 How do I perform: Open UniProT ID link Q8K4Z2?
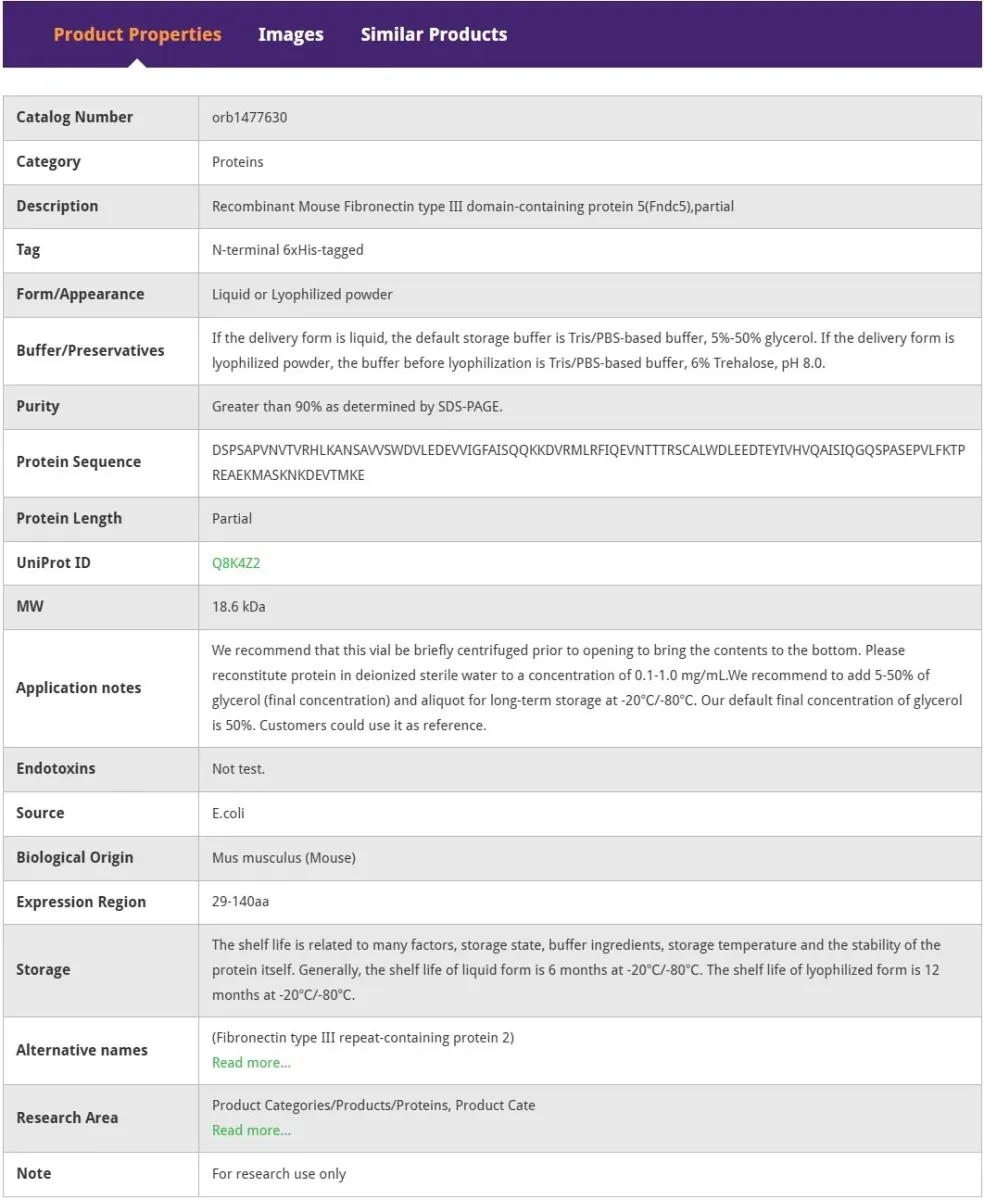(236, 563)
